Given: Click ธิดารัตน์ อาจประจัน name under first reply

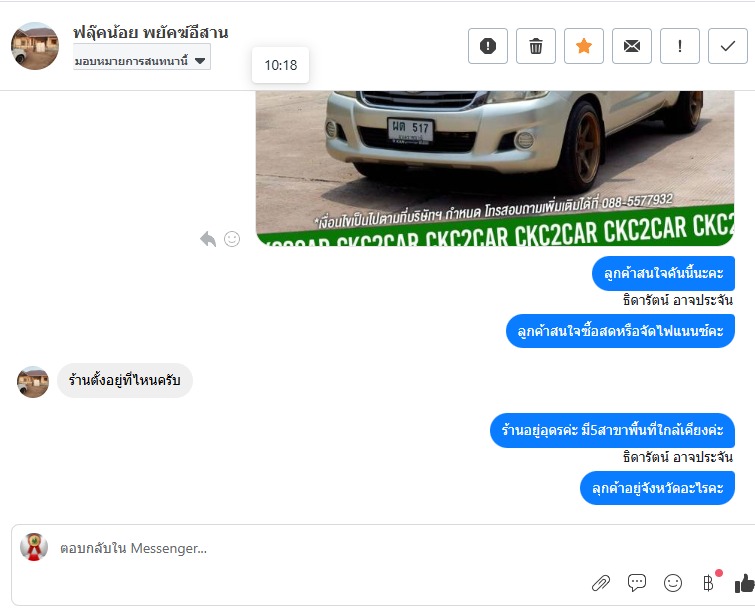Looking at the screenshot, I should coord(677,300).
